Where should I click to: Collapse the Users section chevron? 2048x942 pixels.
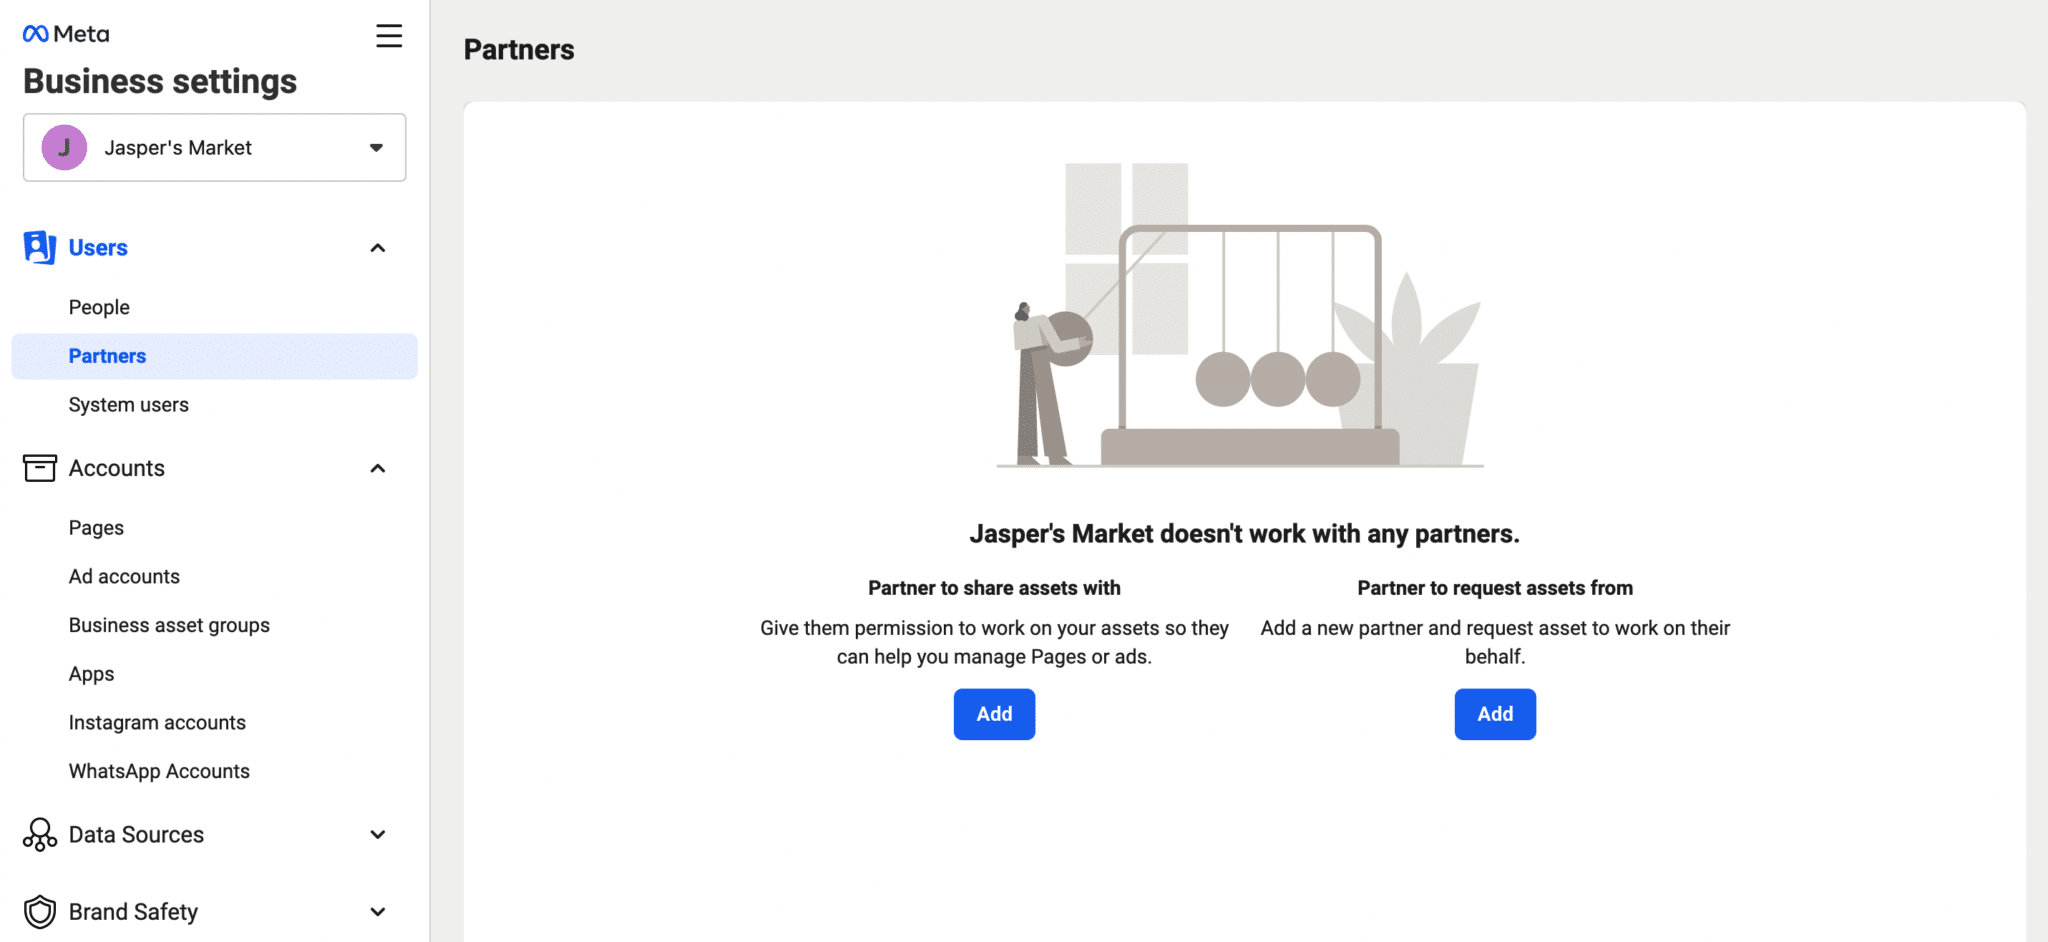point(378,248)
